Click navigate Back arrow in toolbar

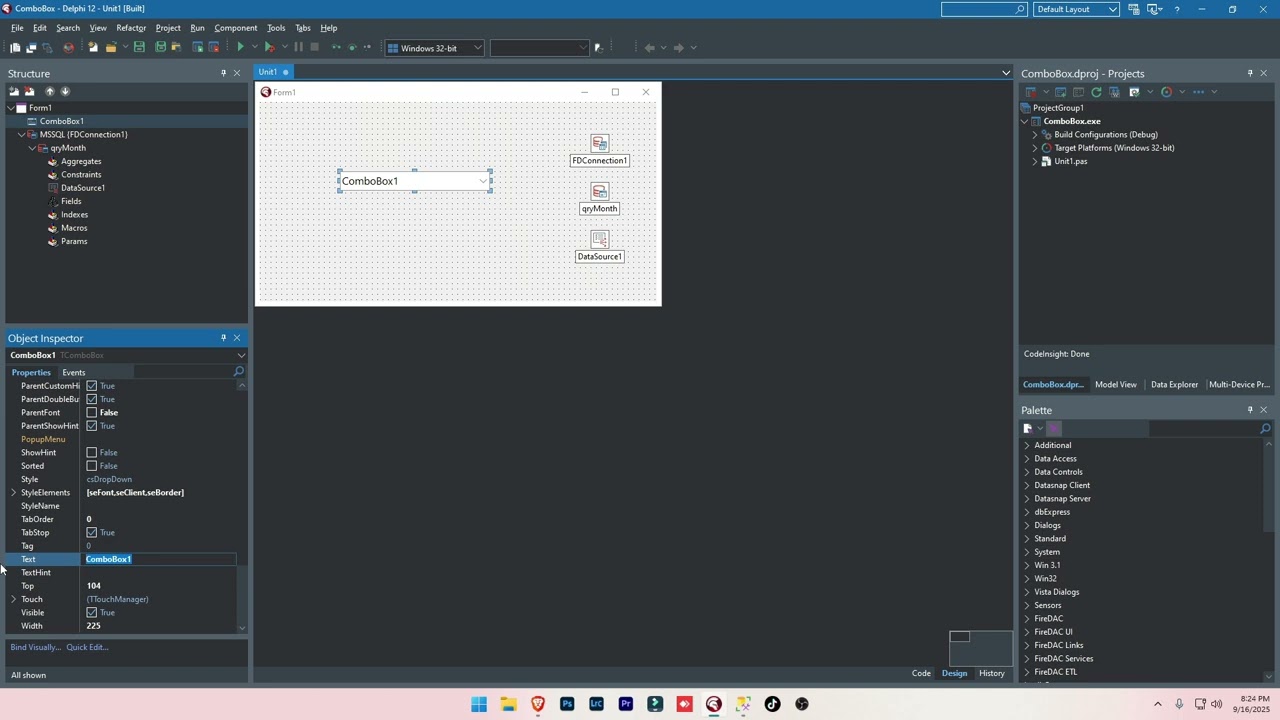(649, 47)
